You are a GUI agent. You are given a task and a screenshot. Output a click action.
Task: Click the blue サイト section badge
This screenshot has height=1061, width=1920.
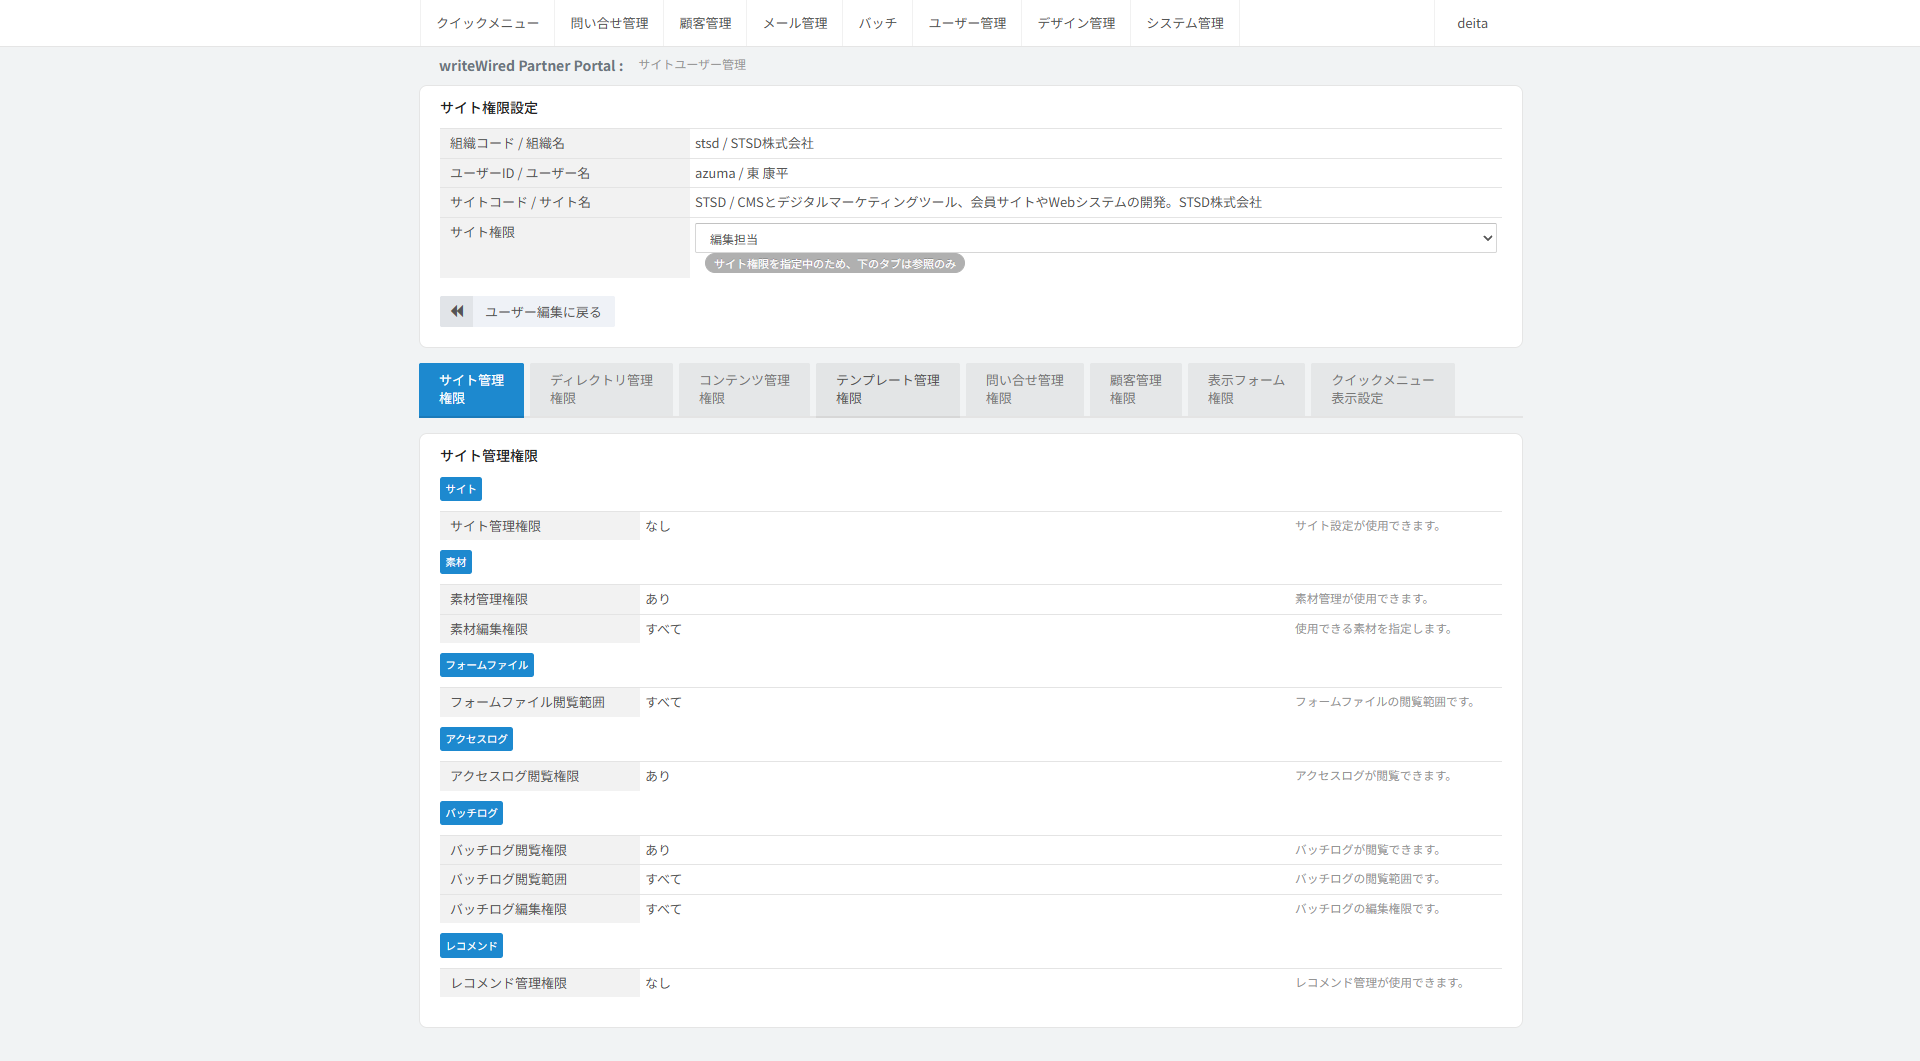(461, 489)
